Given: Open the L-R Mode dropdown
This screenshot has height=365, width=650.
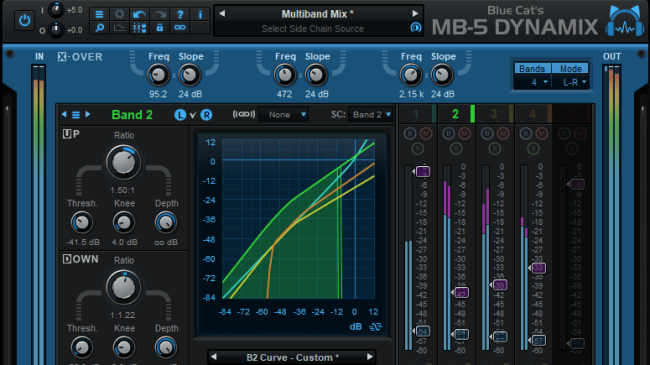Looking at the screenshot, I should tap(571, 83).
